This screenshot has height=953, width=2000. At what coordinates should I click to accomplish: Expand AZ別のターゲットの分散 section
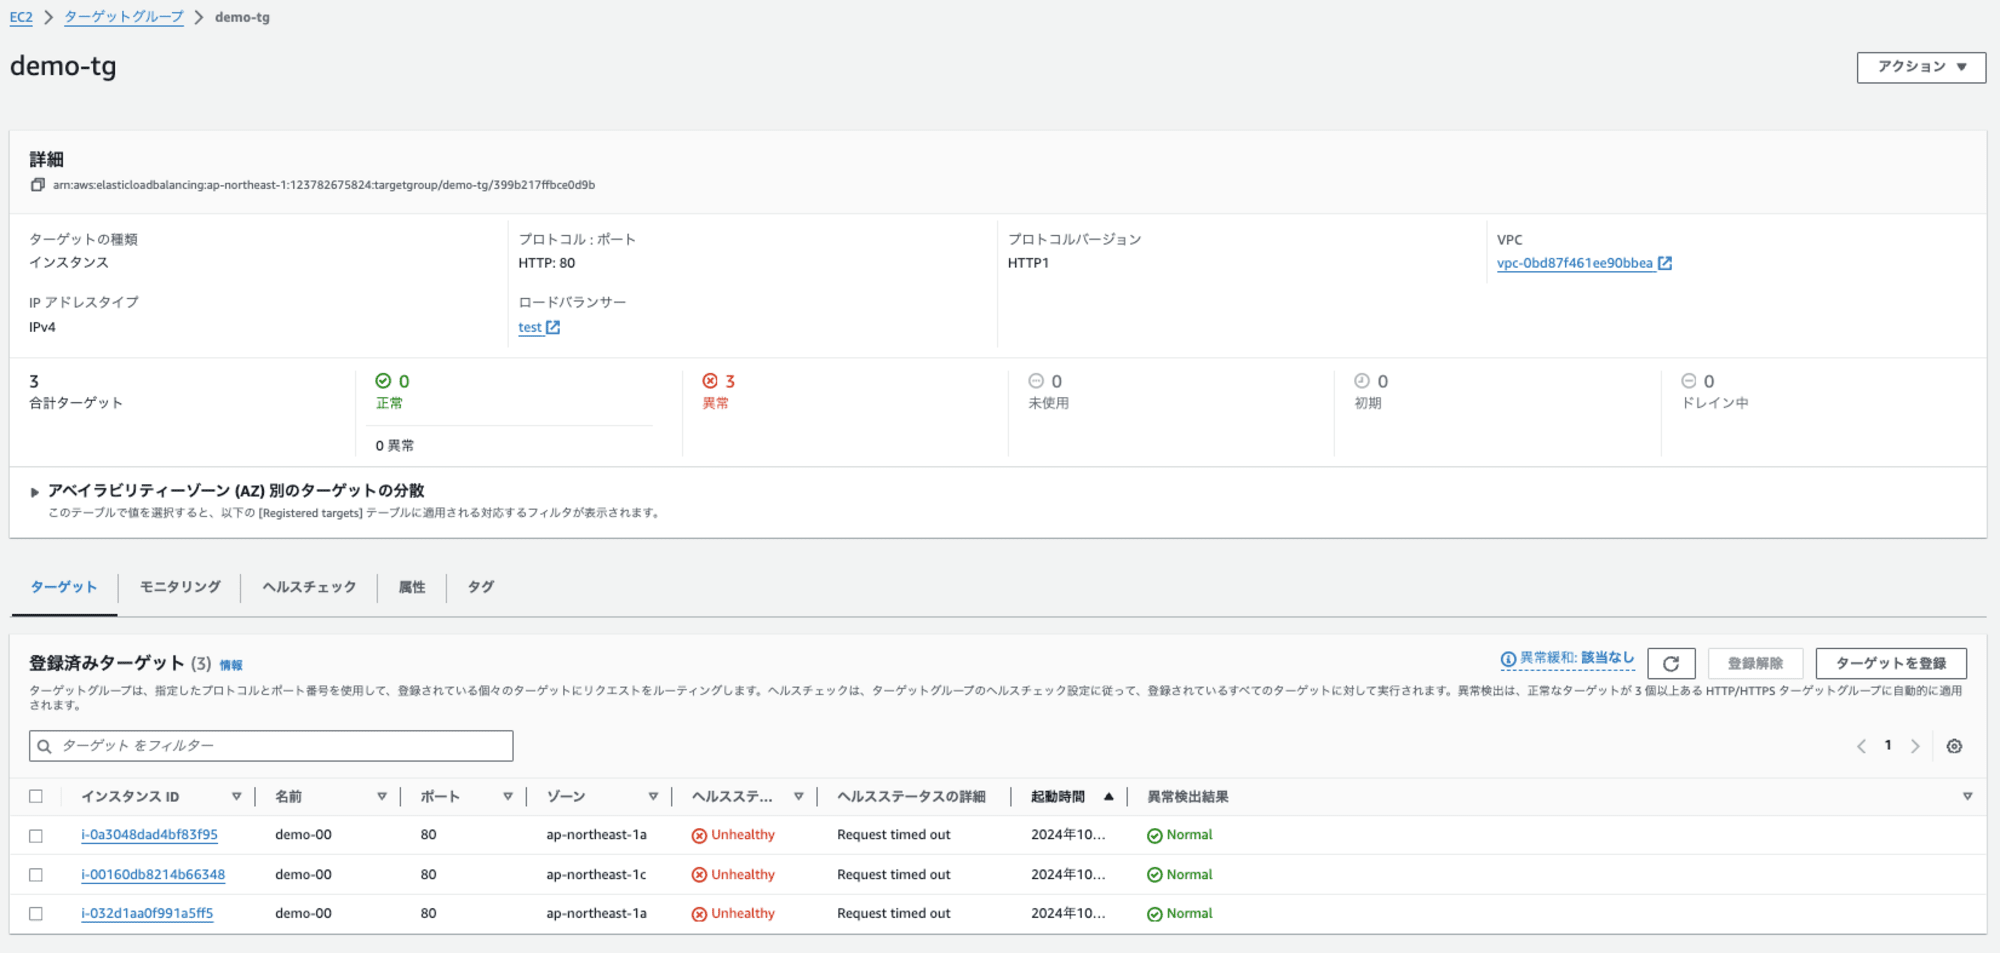[x=34, y=492]
